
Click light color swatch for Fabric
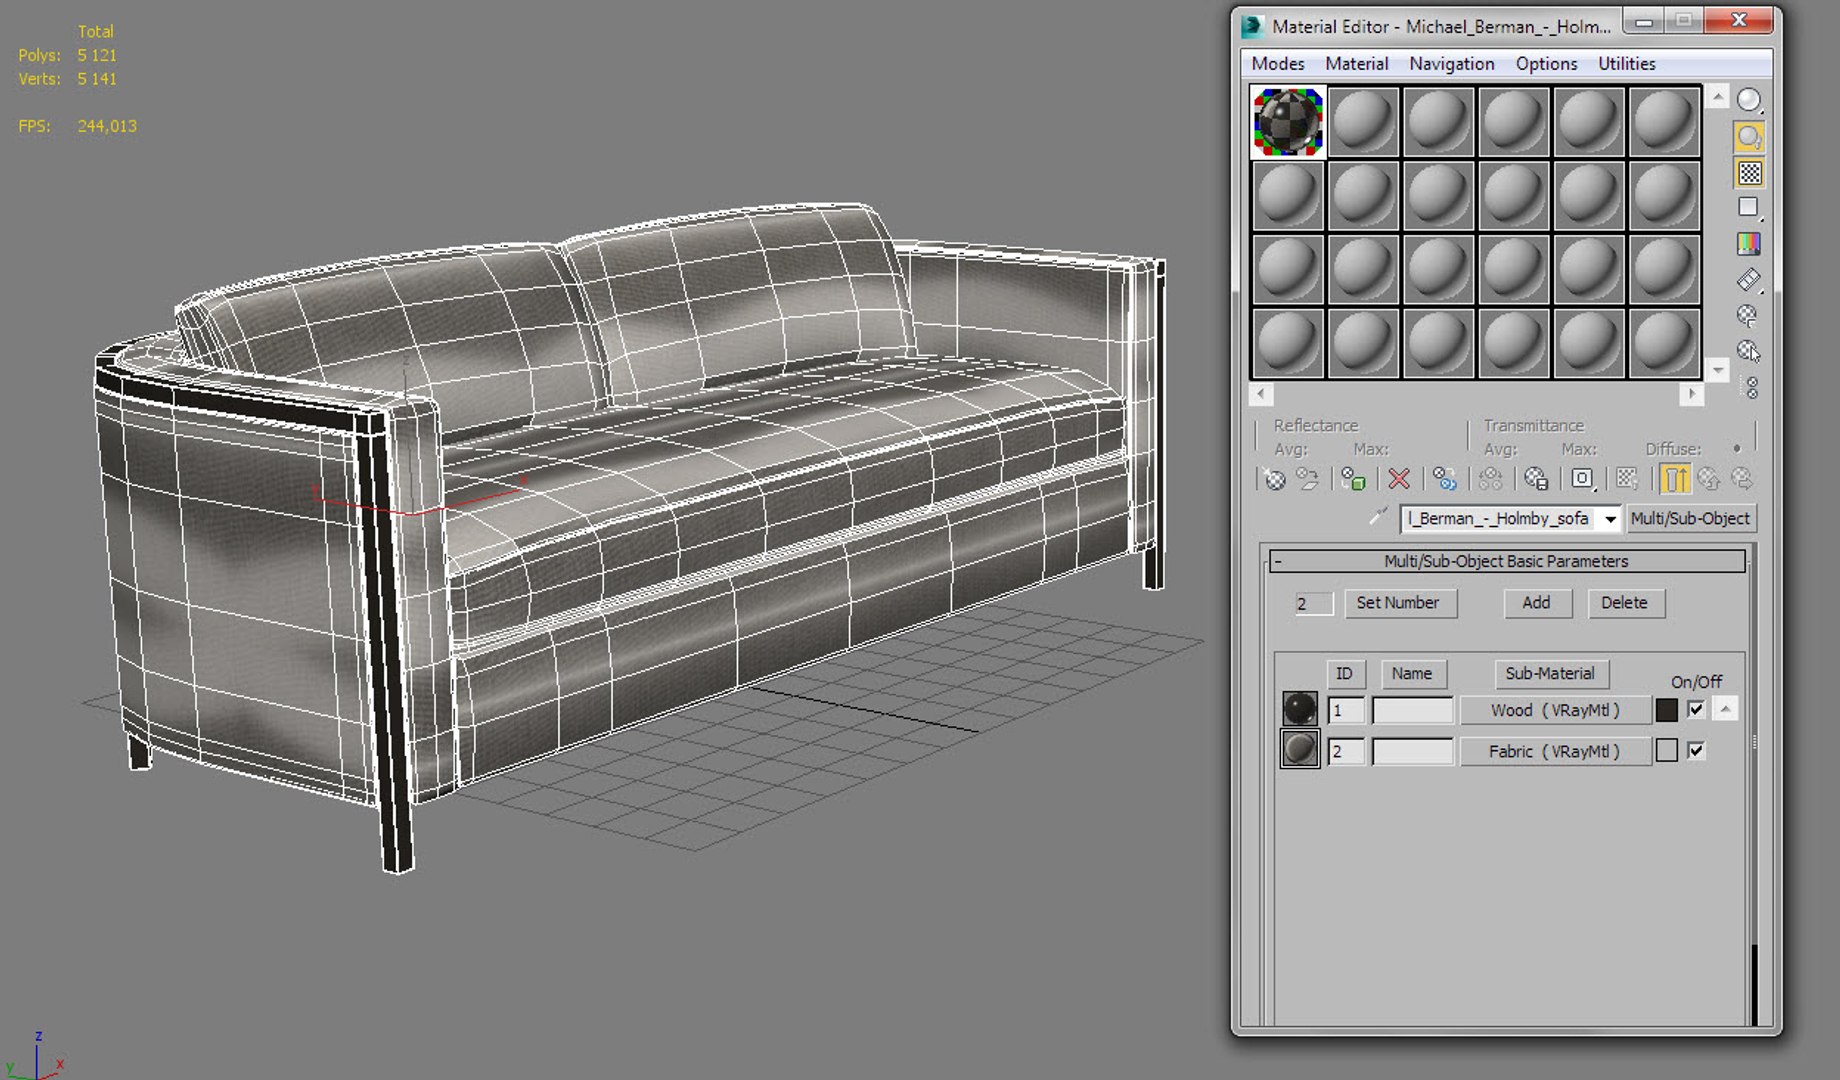(1666, 751)
